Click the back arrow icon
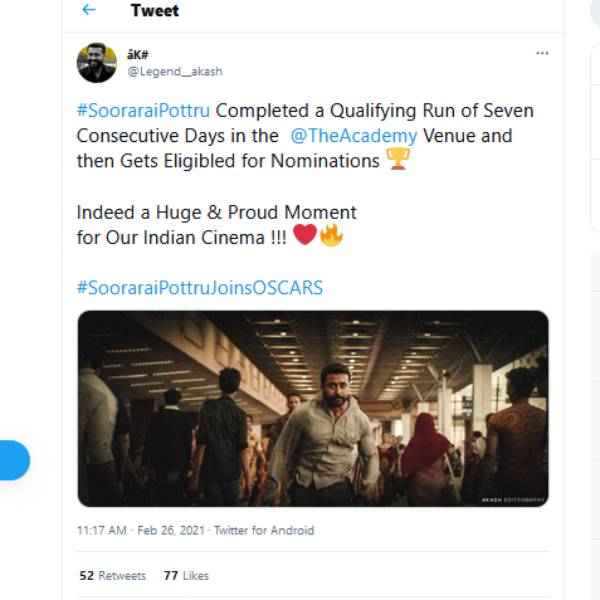 click(89, 10)
